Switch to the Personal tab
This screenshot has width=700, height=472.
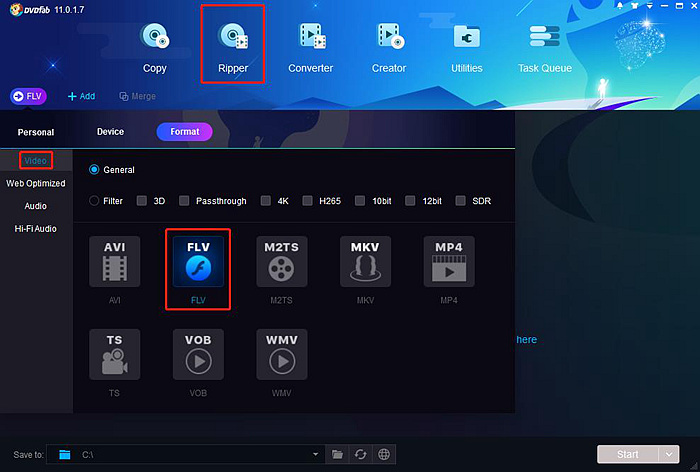36,132
